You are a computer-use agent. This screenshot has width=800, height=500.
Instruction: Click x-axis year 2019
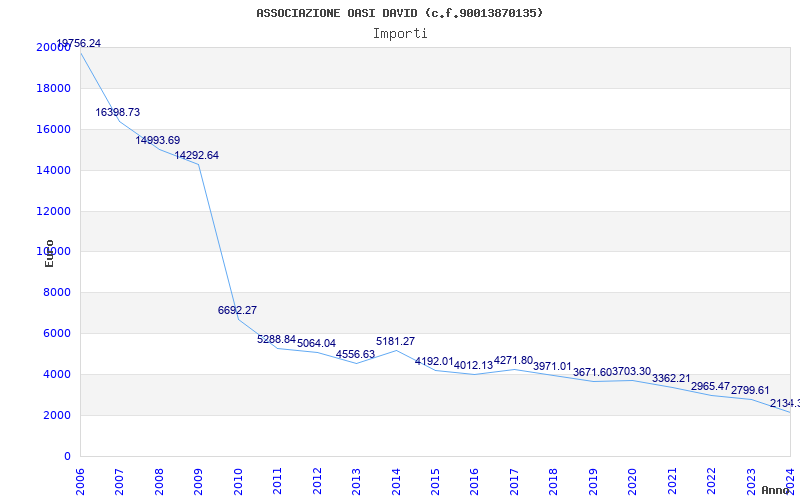point(593,481)
